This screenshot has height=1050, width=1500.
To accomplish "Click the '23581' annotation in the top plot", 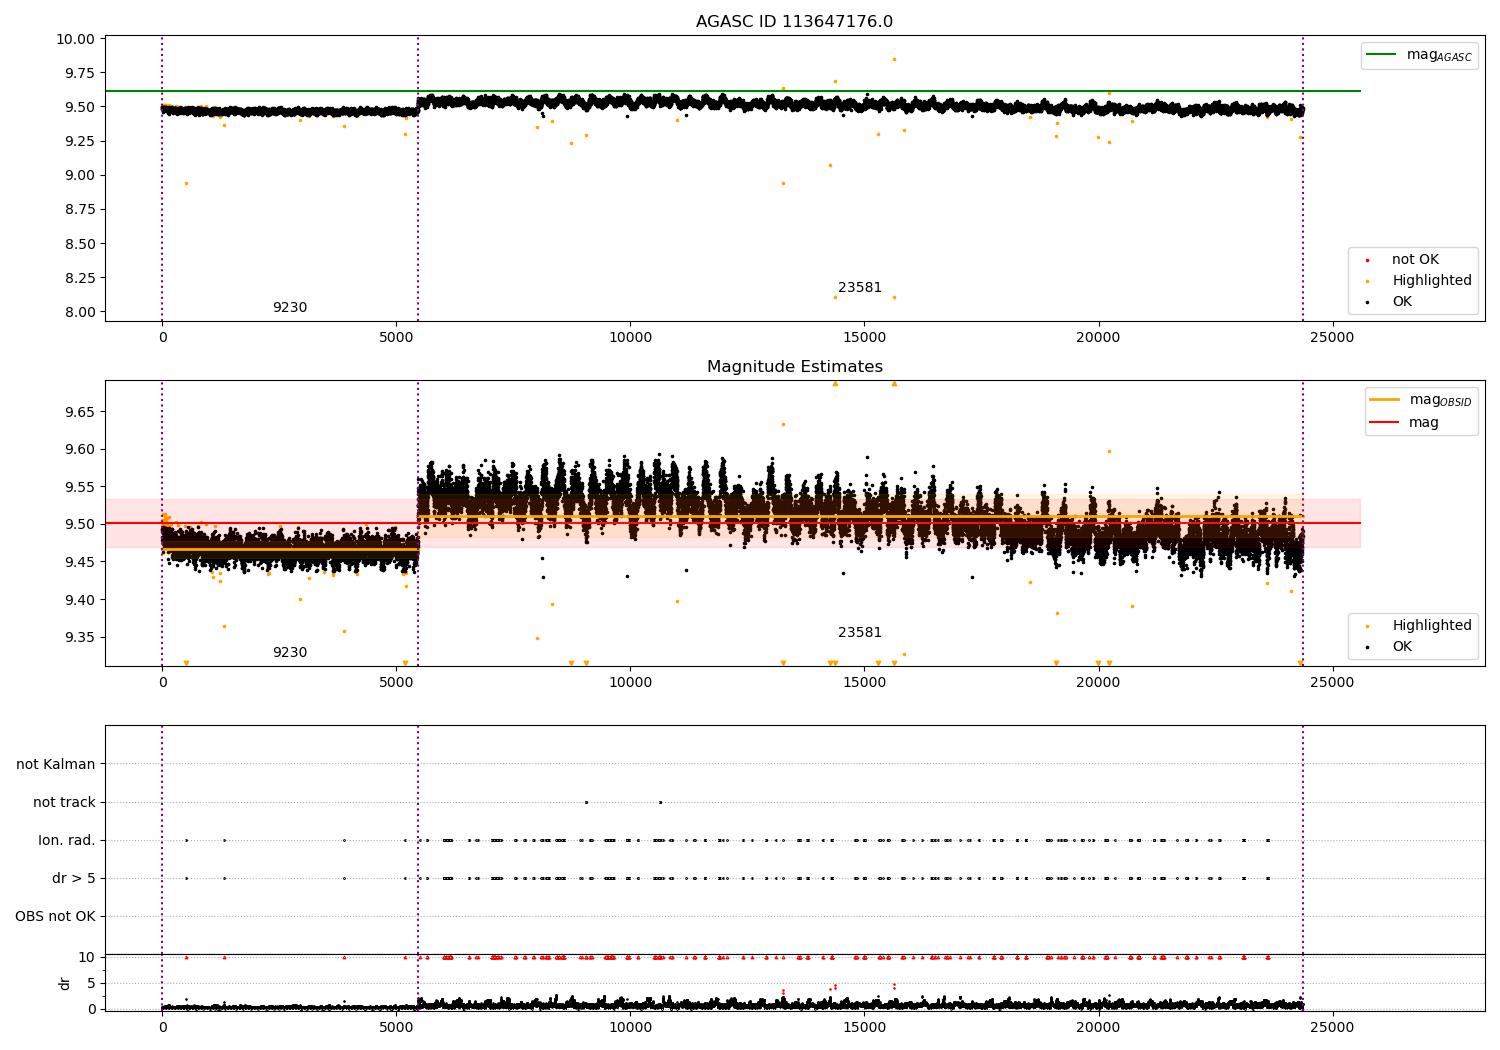I will point(860,288).
